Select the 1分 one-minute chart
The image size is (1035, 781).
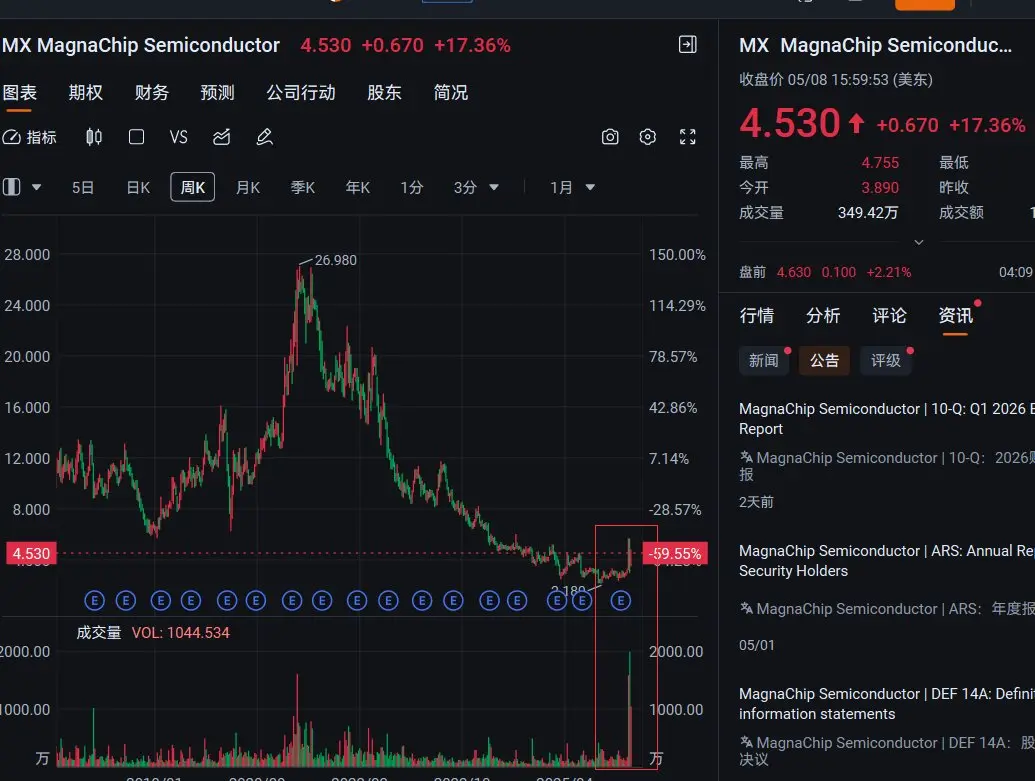point(412,187)
